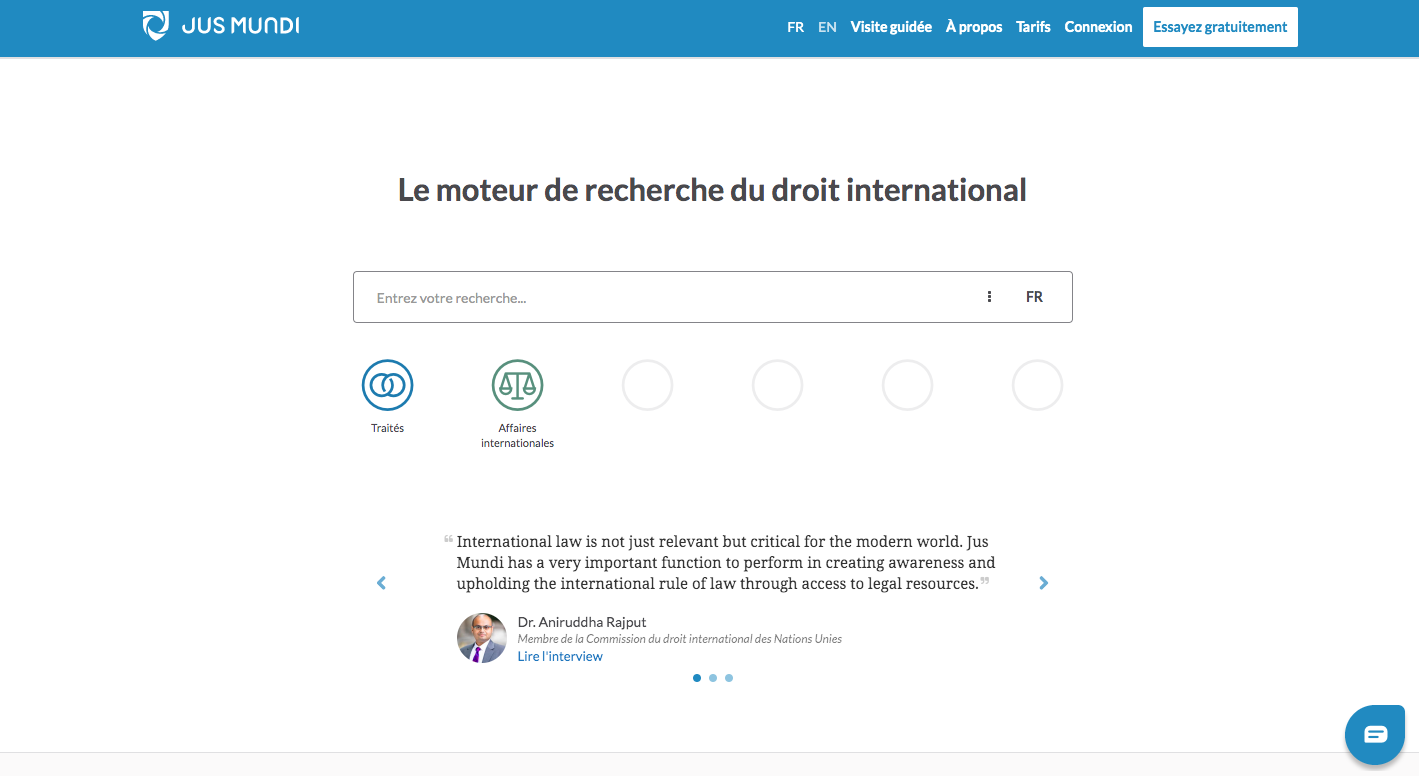Select the Traités circle icon
Image resolution: width=1419 pixels, height=776 pixels.
[387, 385]
